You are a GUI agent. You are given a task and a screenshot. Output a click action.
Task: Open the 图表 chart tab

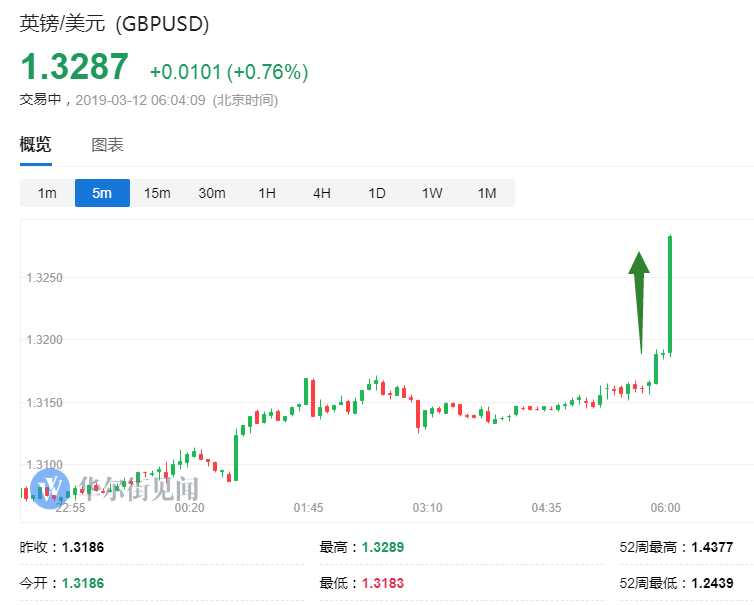(108, 145)
